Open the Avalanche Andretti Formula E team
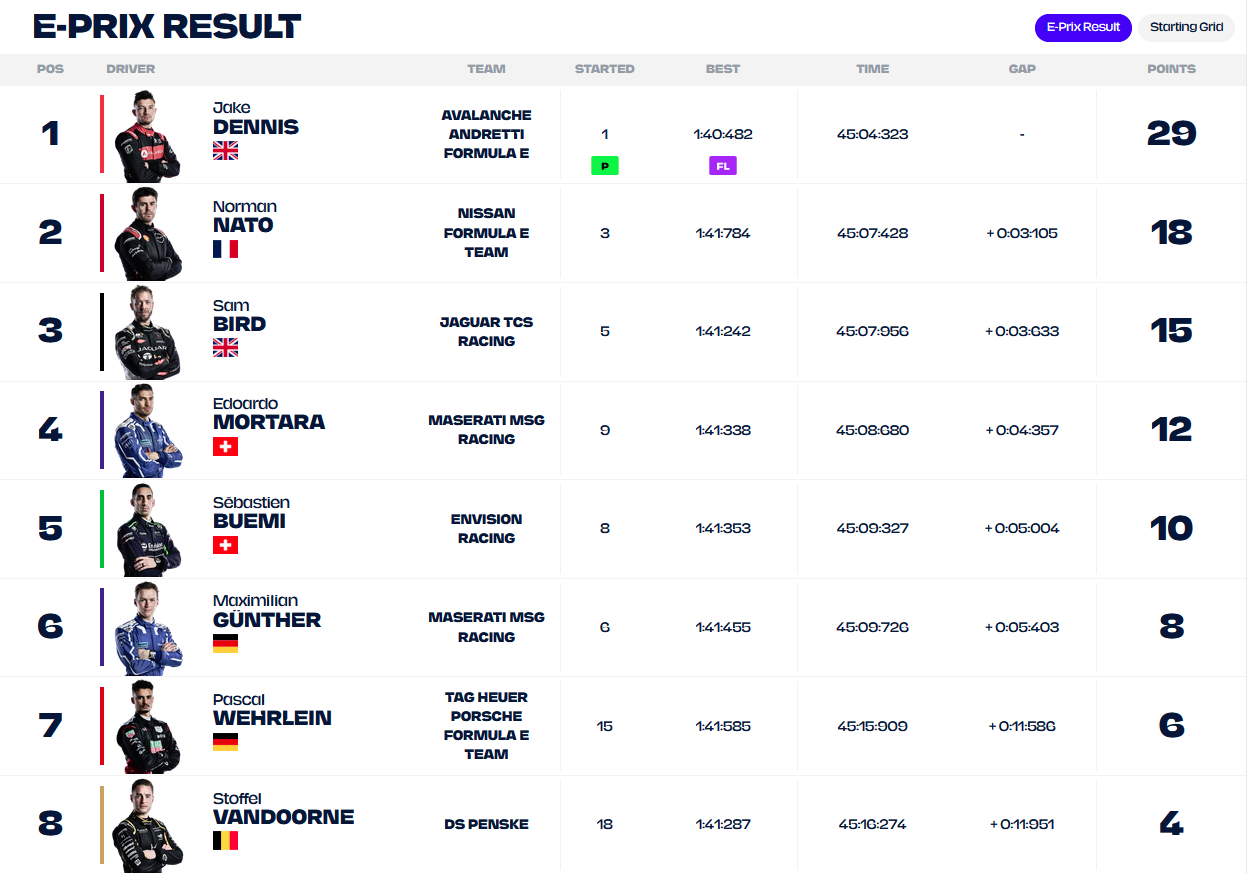This screenshot has width=1248, height=874. coord(486,134)
